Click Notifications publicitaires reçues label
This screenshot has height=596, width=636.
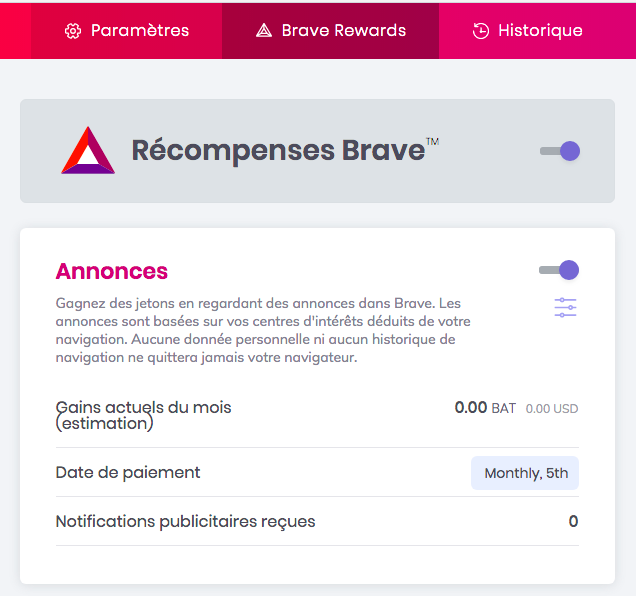pos(185,521)
